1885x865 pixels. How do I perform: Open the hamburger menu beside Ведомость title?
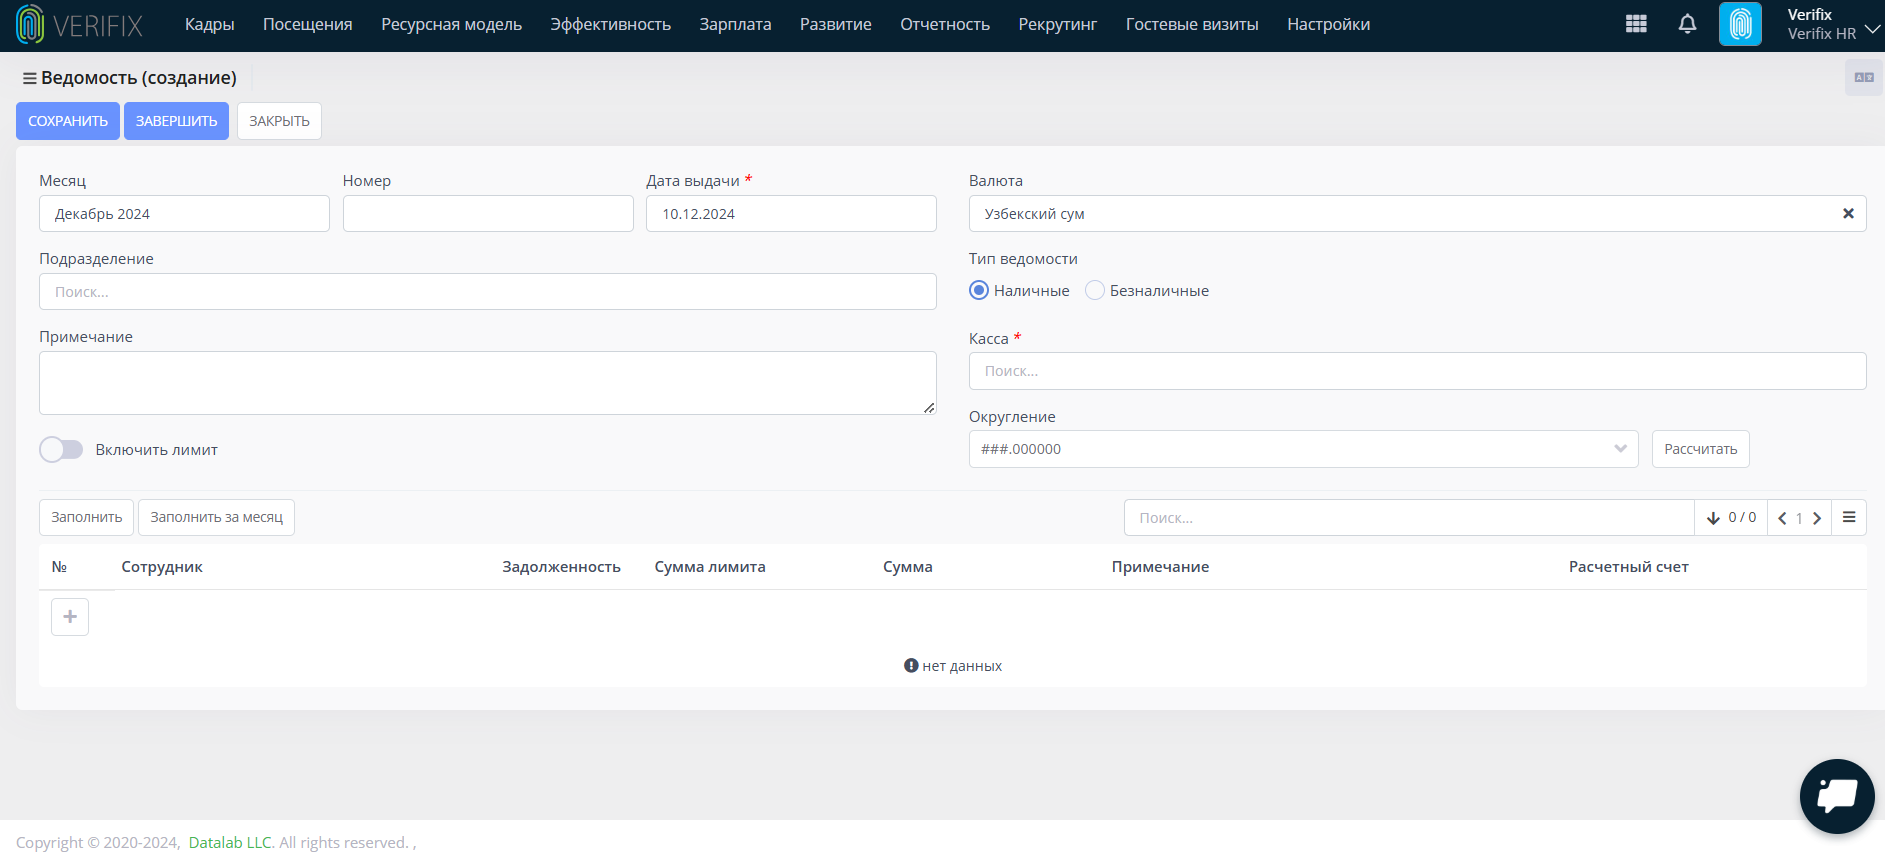pos(30,78)
